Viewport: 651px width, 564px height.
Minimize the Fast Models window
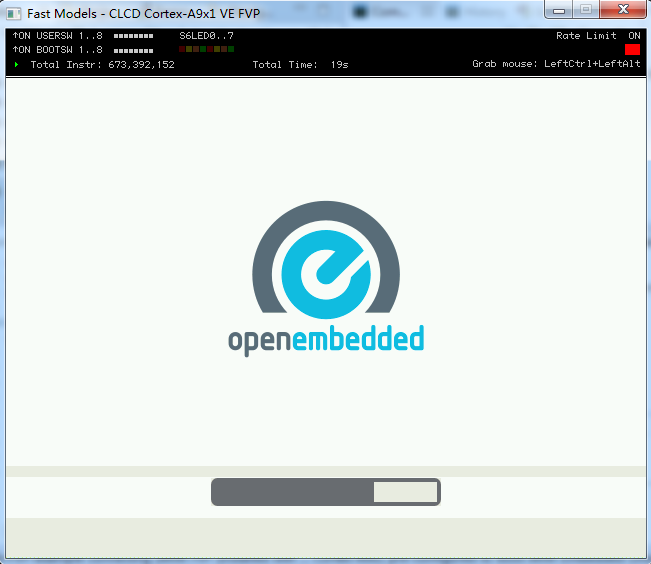point(559,9)
